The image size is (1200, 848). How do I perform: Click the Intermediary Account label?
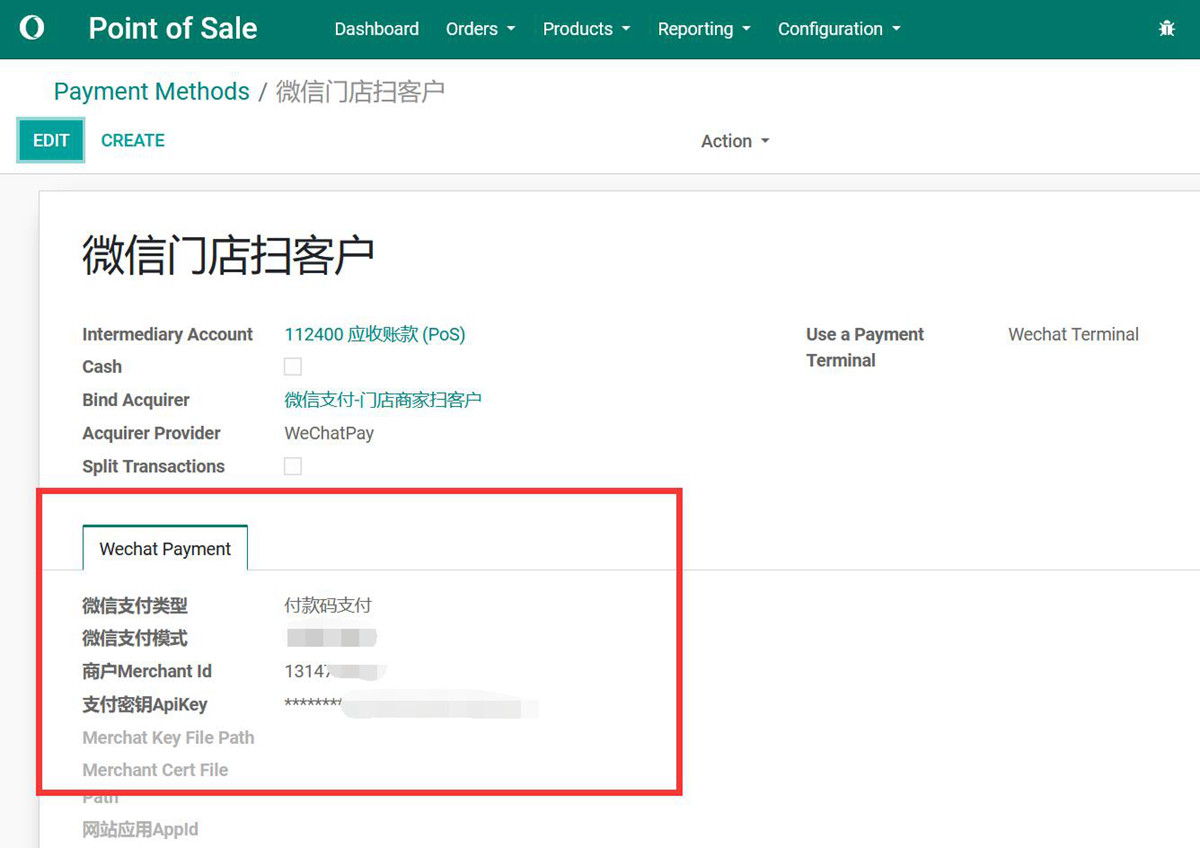pos(168,334)
